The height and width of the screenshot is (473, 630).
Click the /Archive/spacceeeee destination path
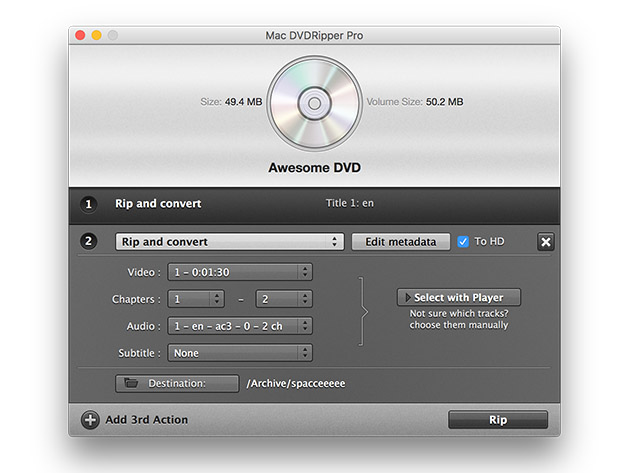click(x=296, y=383)
